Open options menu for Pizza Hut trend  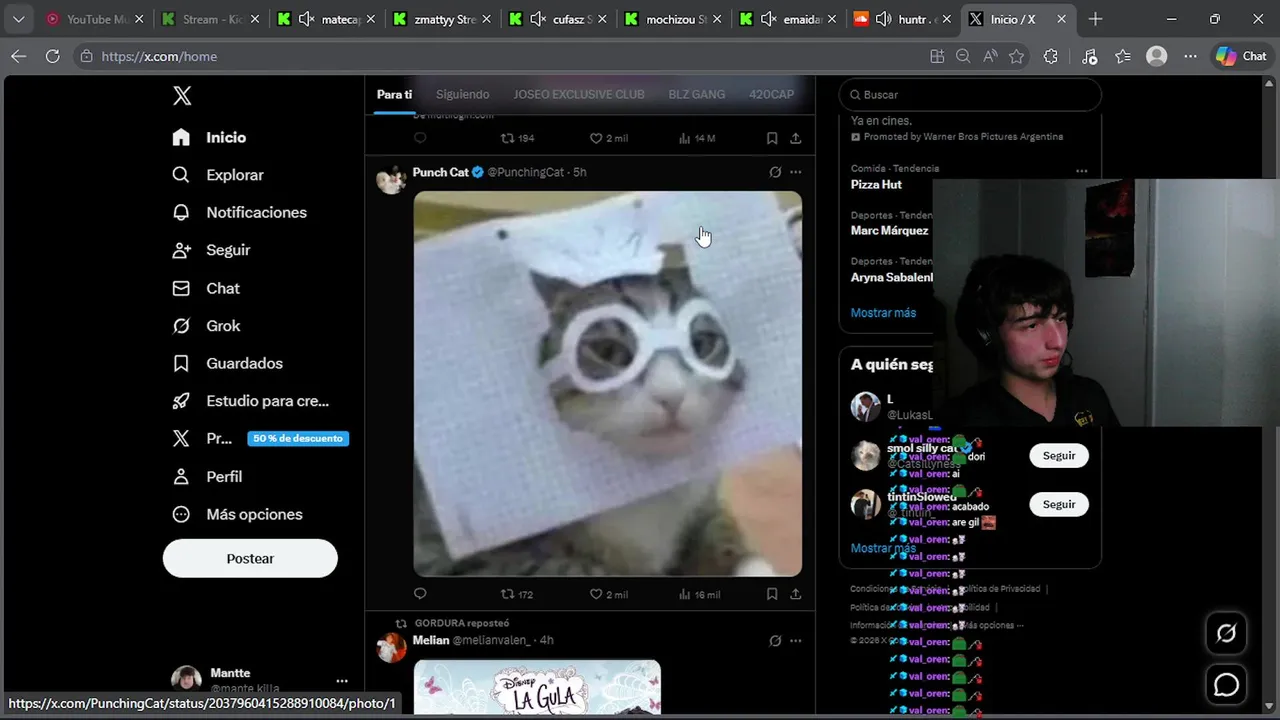pos(1081,171)
